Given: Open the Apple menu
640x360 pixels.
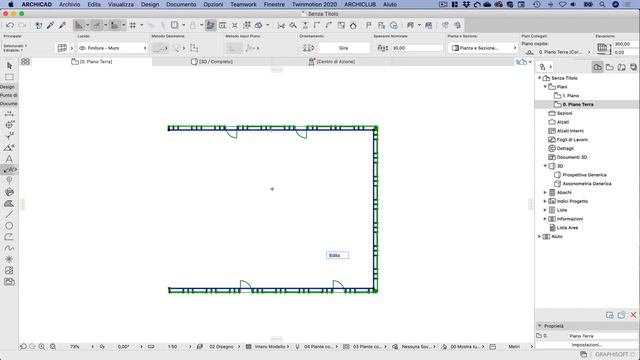Looking at the screenshot, I should point(11,4).
